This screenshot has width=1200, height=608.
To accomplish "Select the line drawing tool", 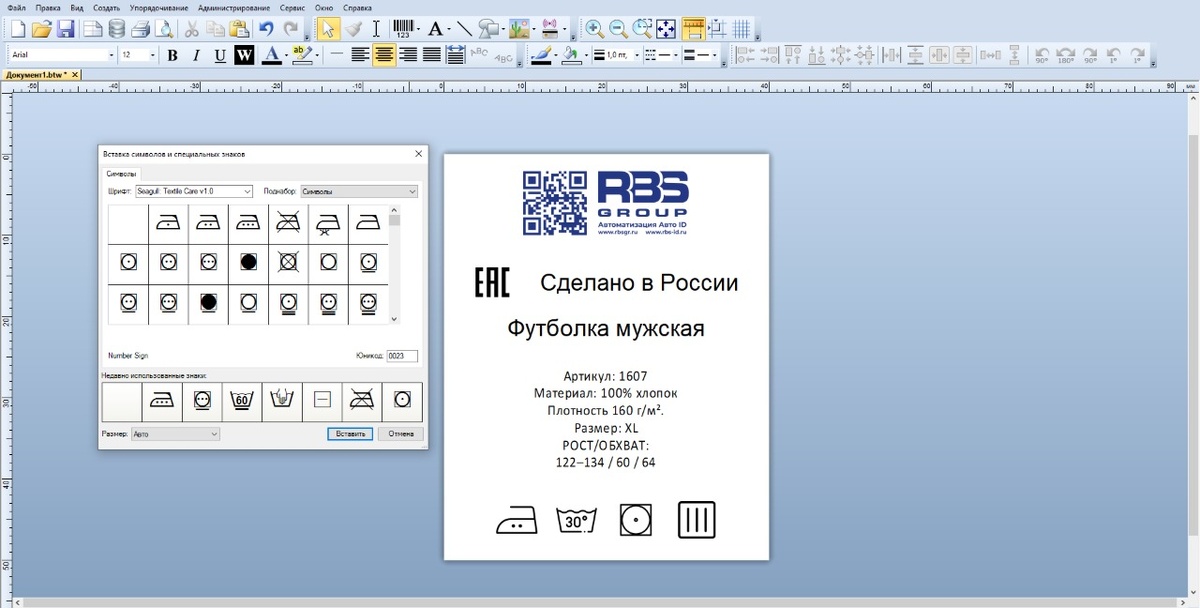I will tap(465, 29).
